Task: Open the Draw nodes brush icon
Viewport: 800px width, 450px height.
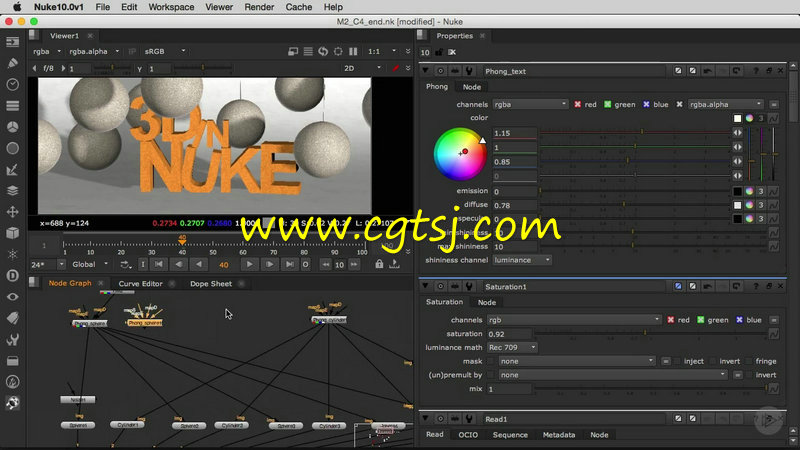Action: point(13,63)
